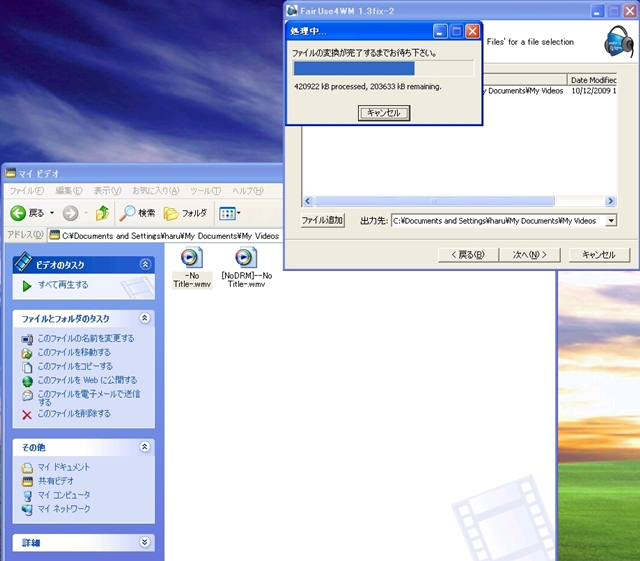640x561 pixels.
Task: Click the Next (次へ) button in FairUse4WM
Action: (x=529, y=255)
